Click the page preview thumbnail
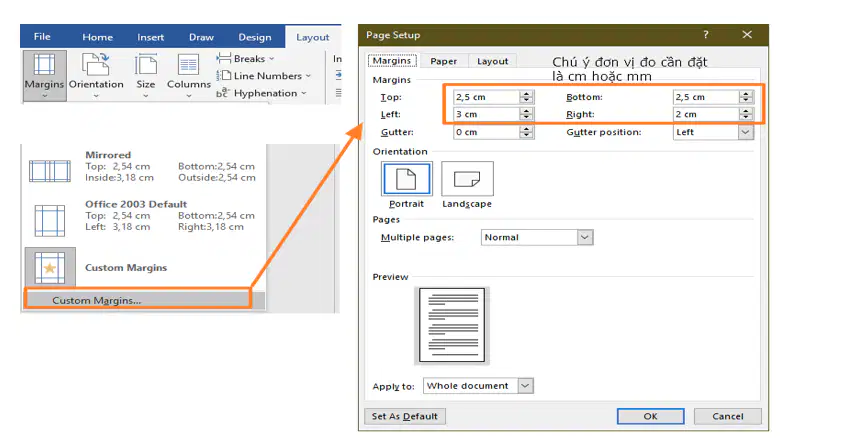 (452, 326)
